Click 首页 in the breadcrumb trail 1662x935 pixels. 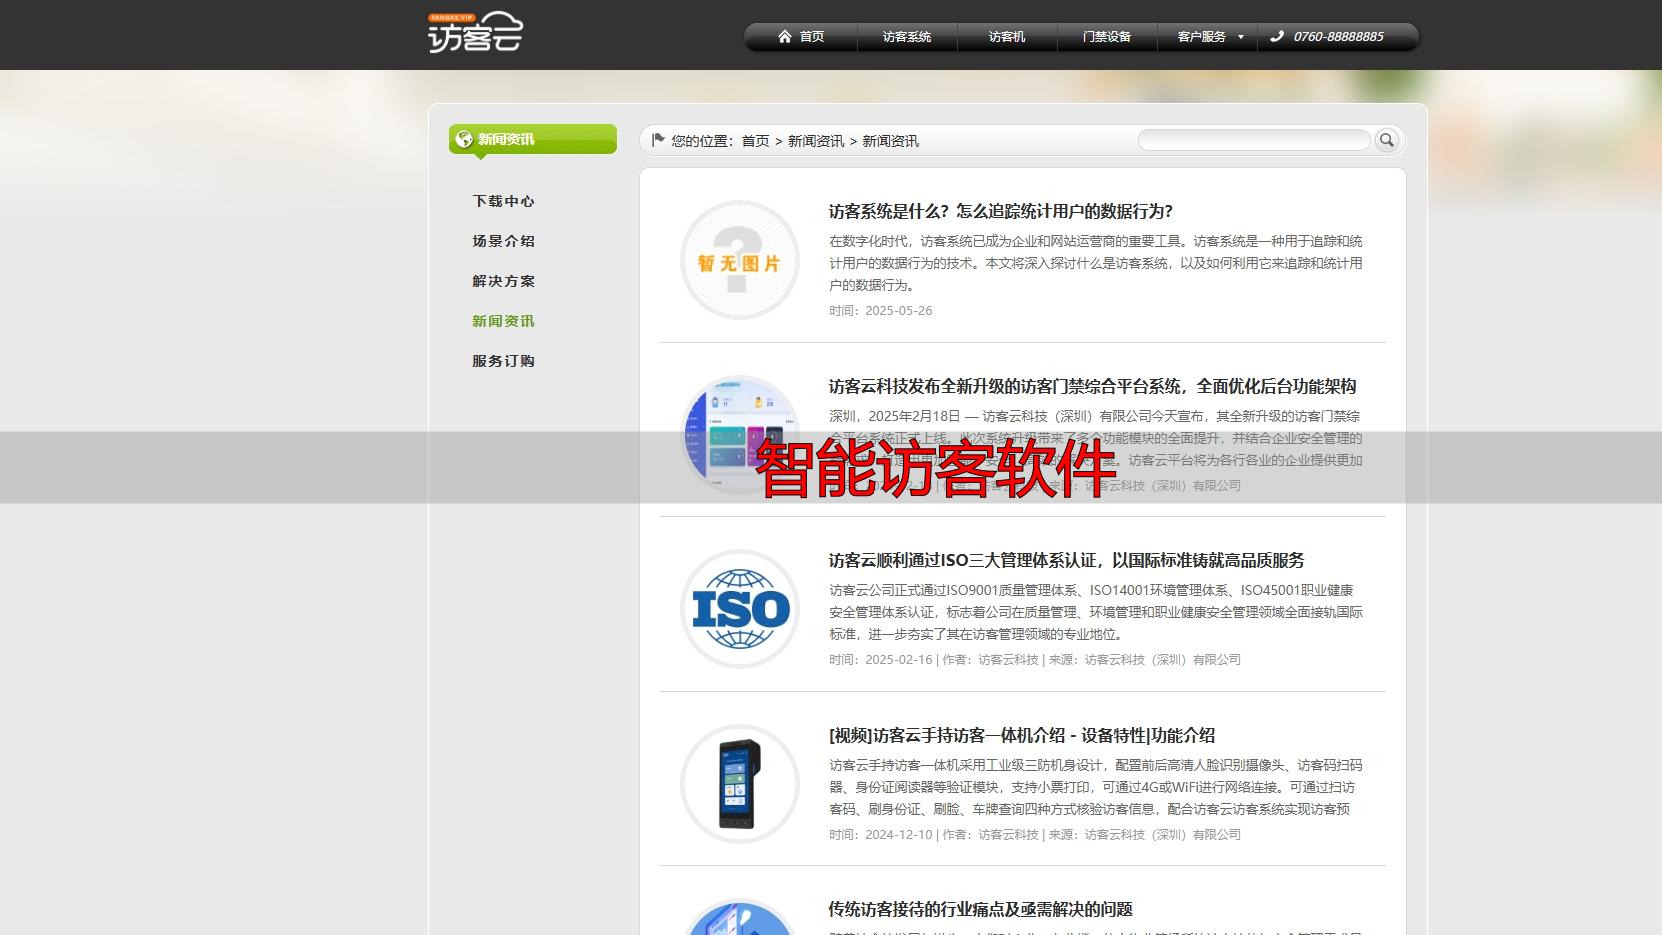(x=755, y=141)
